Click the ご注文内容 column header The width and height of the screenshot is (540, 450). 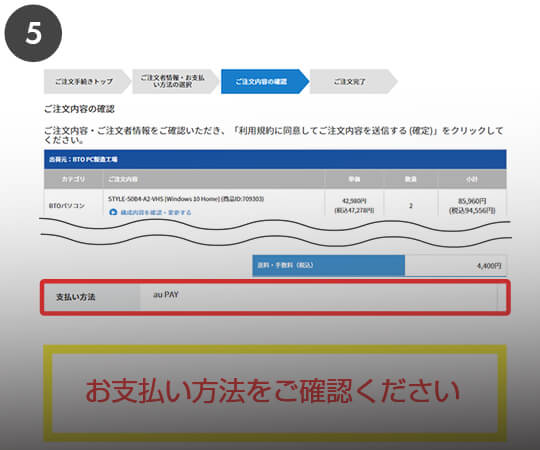tap(214, 179)
